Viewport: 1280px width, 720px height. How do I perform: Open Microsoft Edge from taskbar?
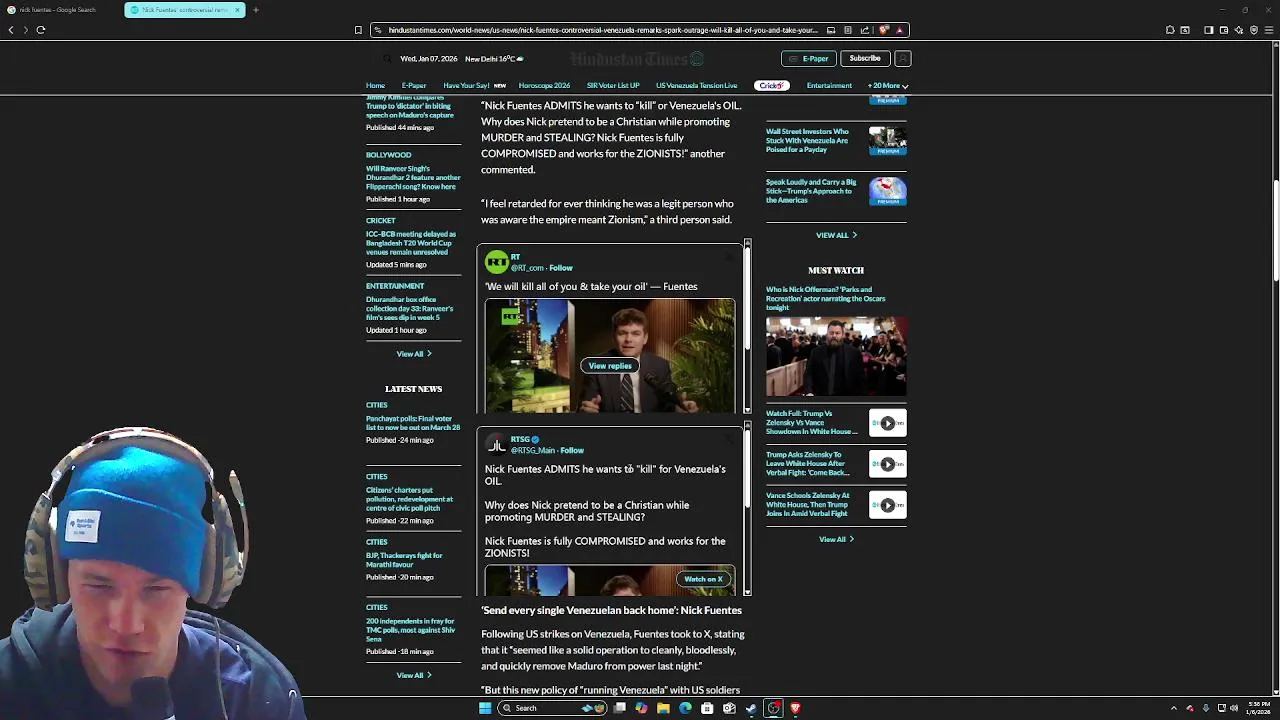click(x=685, y=708)
